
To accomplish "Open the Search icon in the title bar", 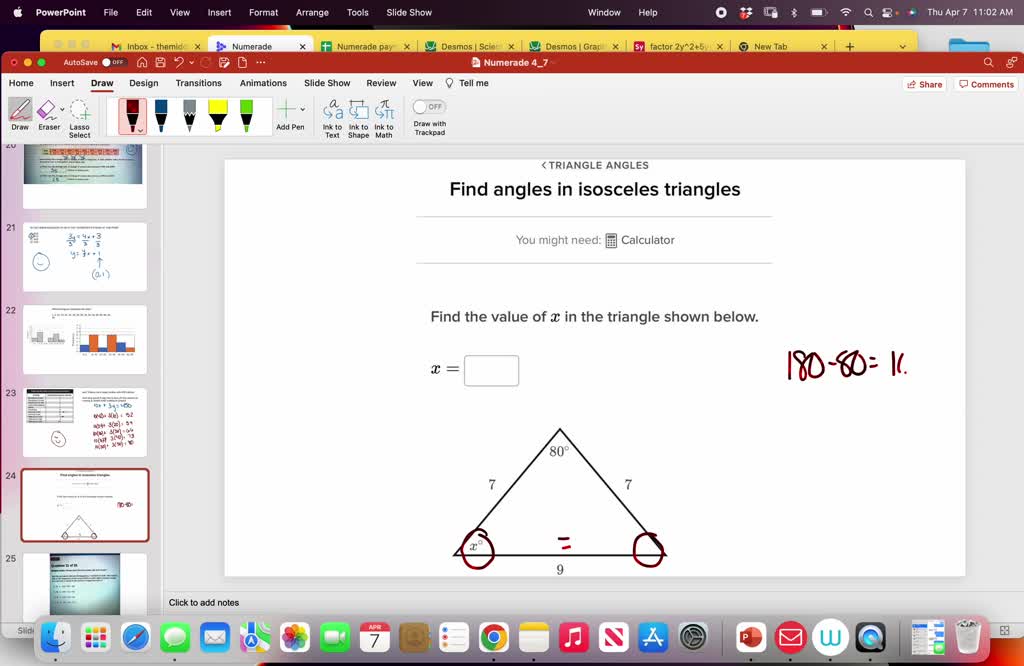I will (x=987, y=61).
